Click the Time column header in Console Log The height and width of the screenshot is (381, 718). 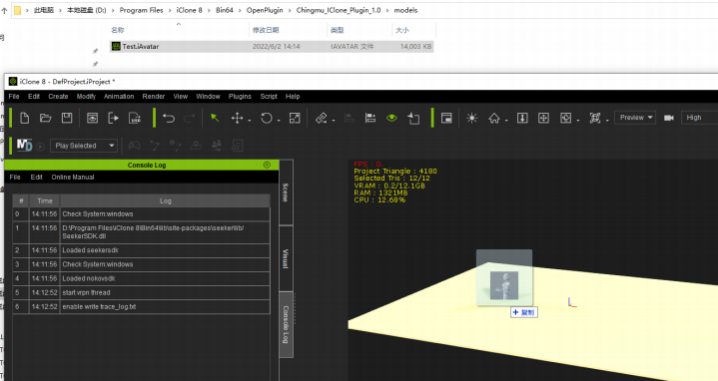coord(45,201)
